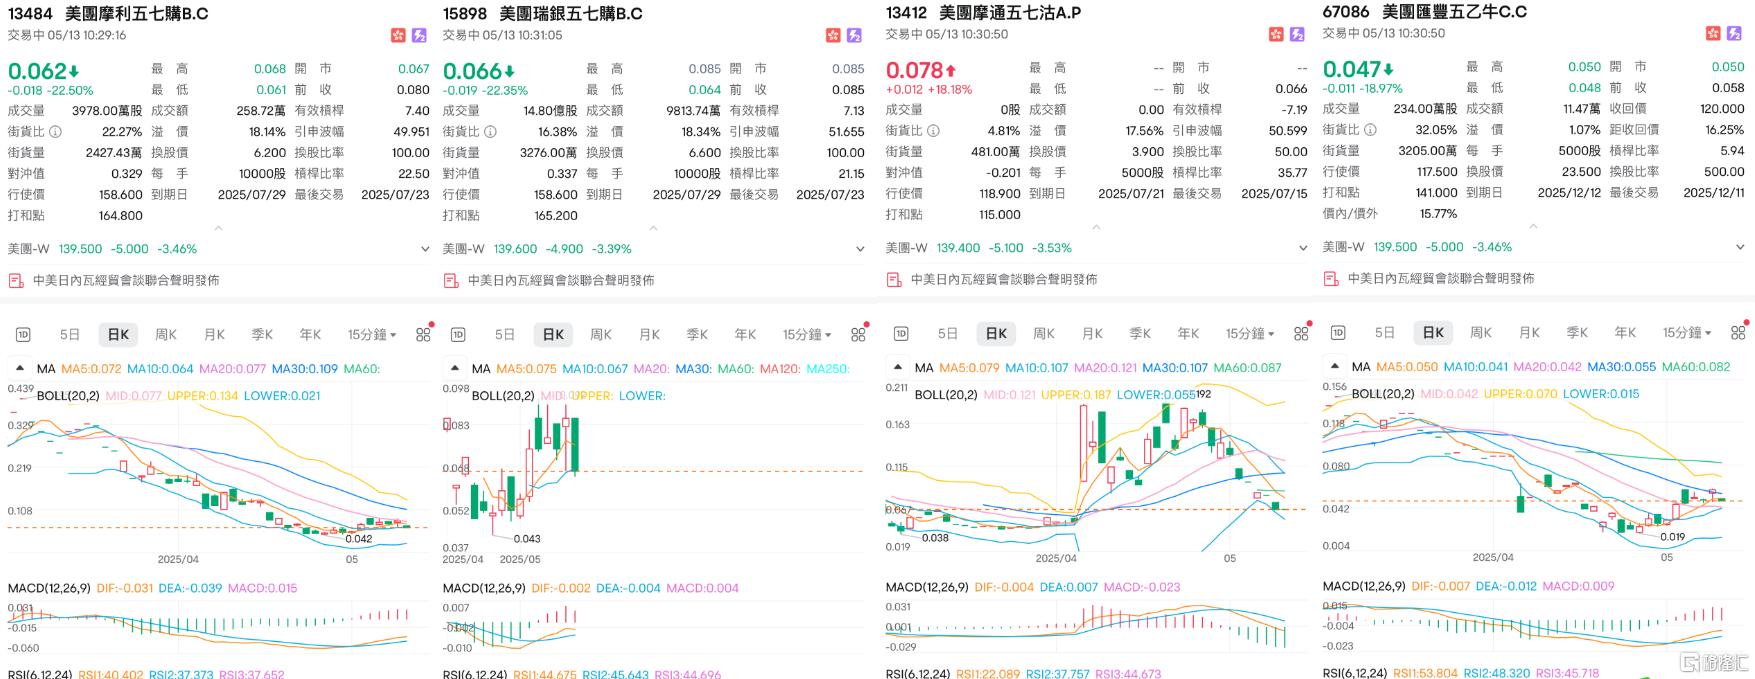Image resolution: width=1755 pixels, height=679 pixels.
Task: Click the MACD(12,26,9) label in the 13412 chart
Action: [927, 588]
